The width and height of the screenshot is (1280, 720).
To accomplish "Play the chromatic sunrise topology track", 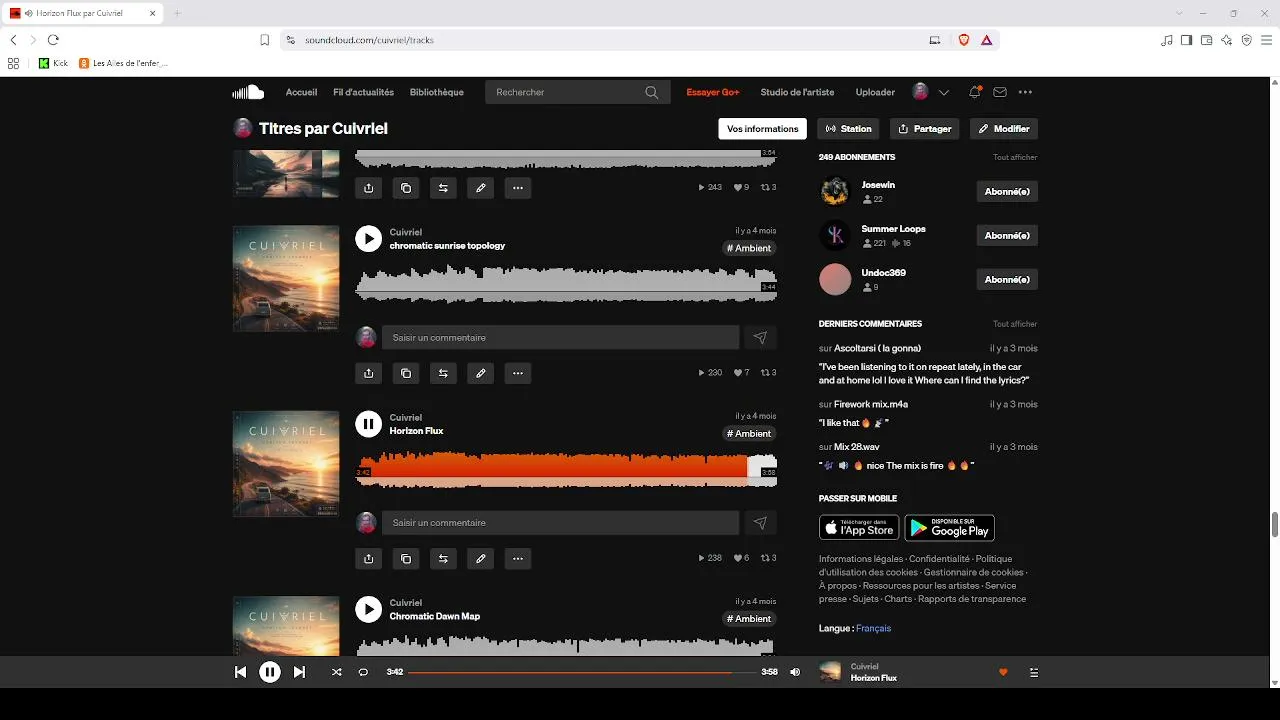I will click(368, 238).
